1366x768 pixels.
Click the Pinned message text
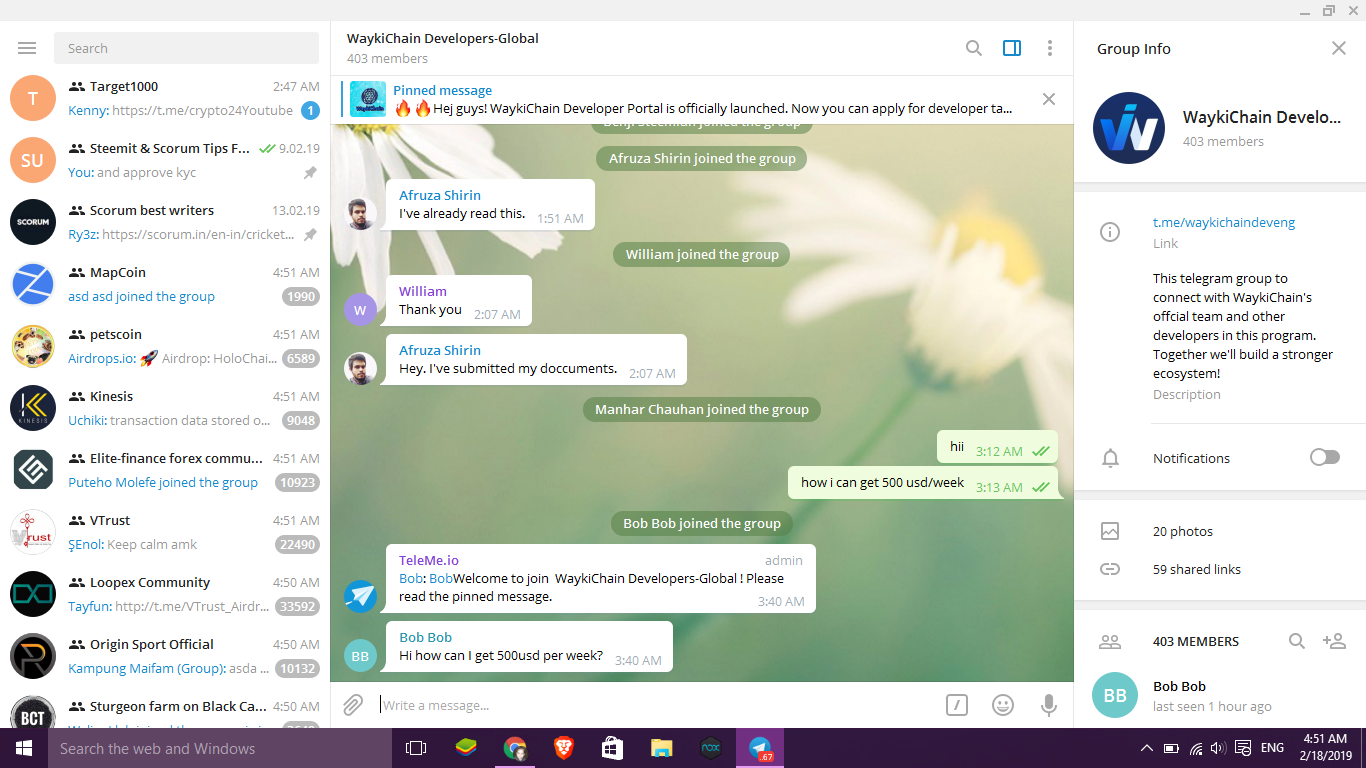[x=442, y=90]
